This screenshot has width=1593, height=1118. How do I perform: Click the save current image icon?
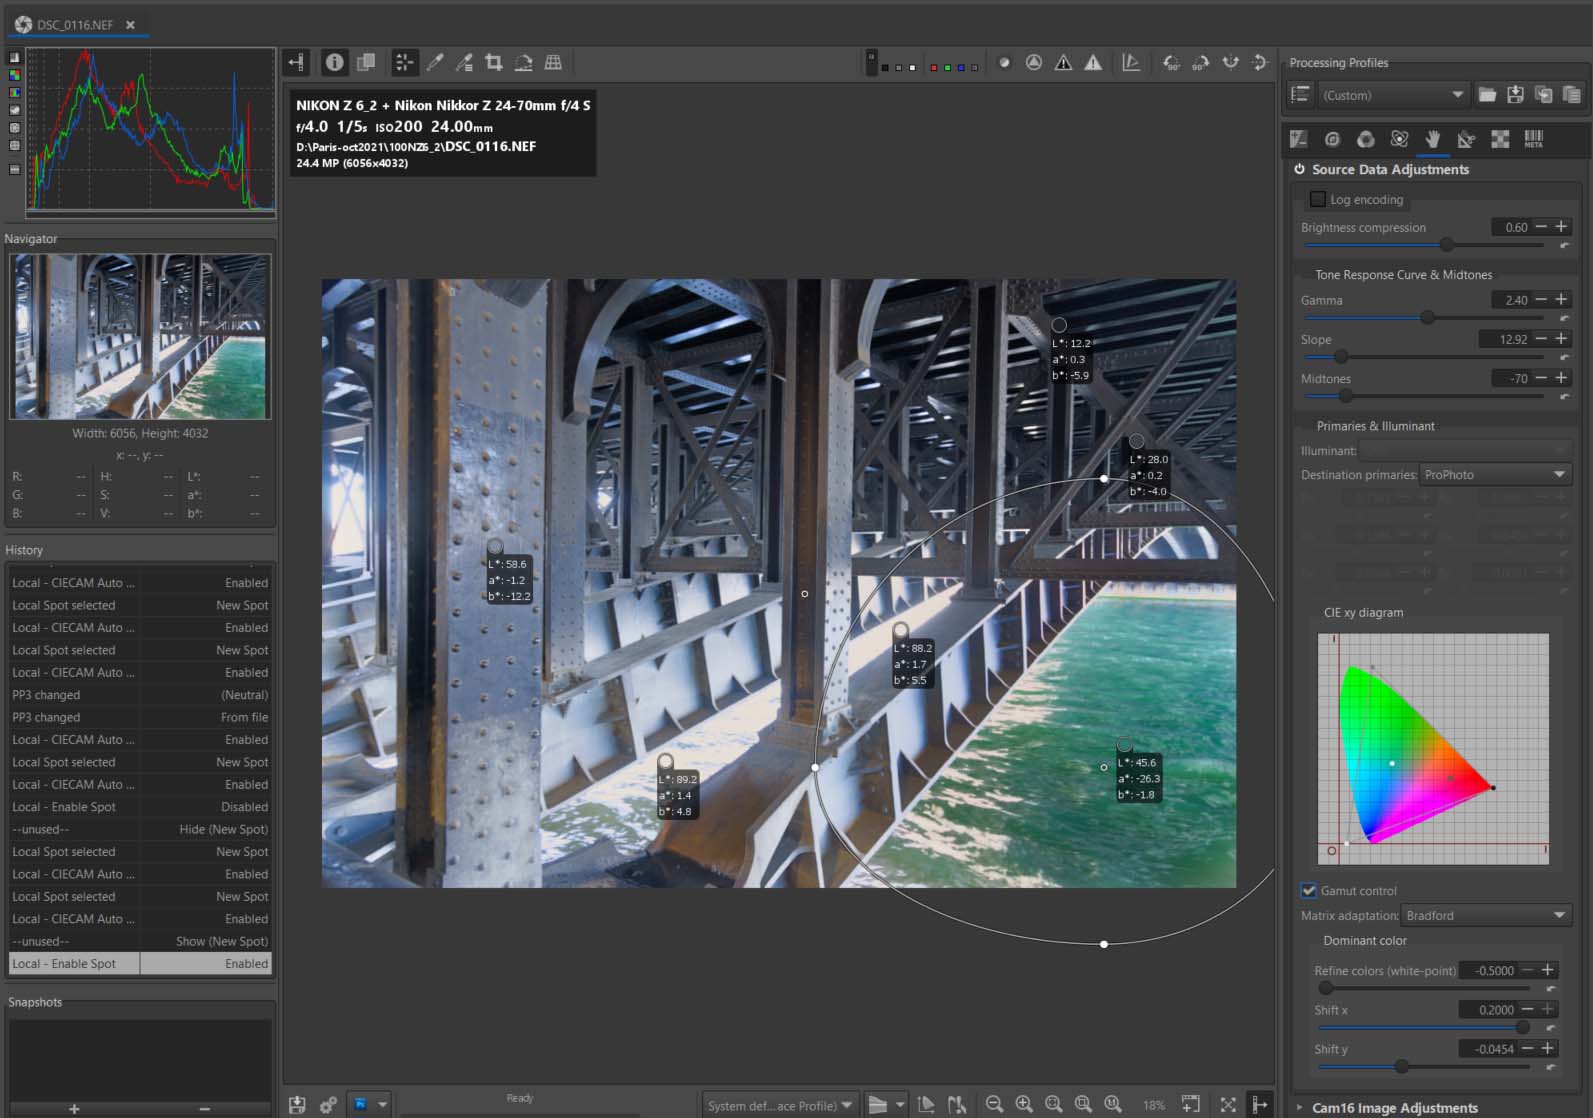click(297, 1105)
